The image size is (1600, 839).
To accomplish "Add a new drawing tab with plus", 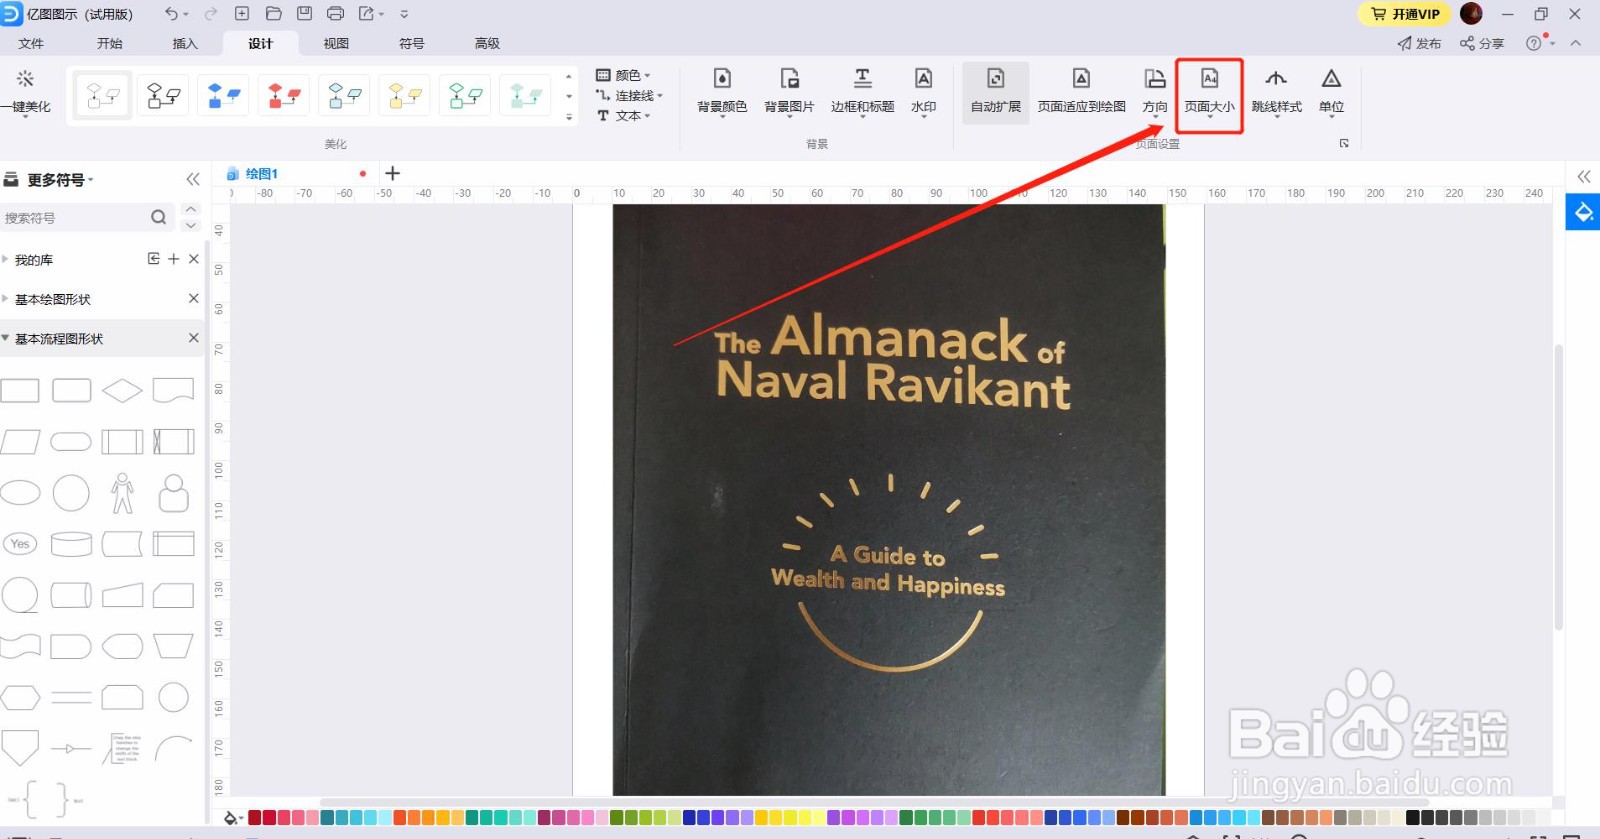I will pos(393,173).
